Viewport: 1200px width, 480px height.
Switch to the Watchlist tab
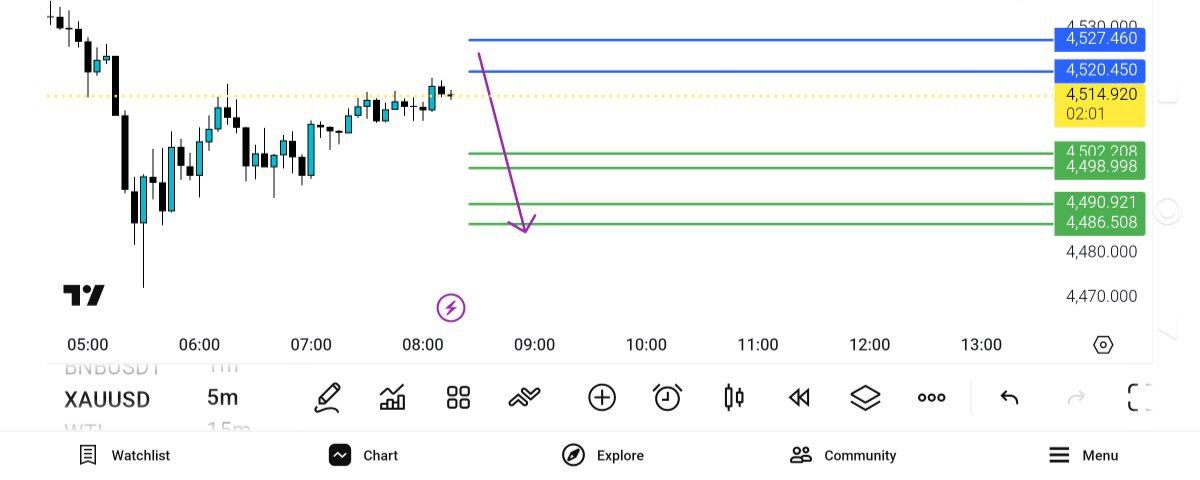tap(125, 455)
